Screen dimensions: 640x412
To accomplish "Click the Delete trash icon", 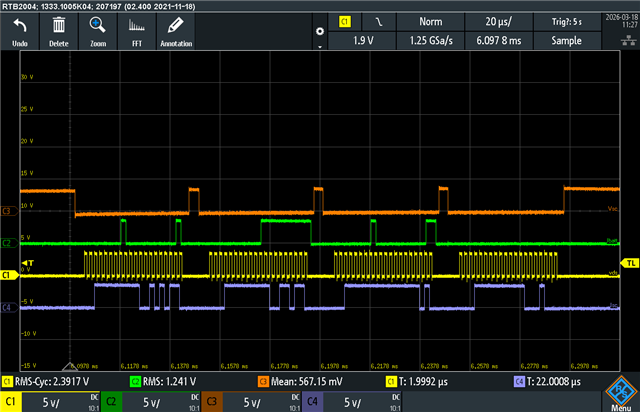I will [59, 31].
